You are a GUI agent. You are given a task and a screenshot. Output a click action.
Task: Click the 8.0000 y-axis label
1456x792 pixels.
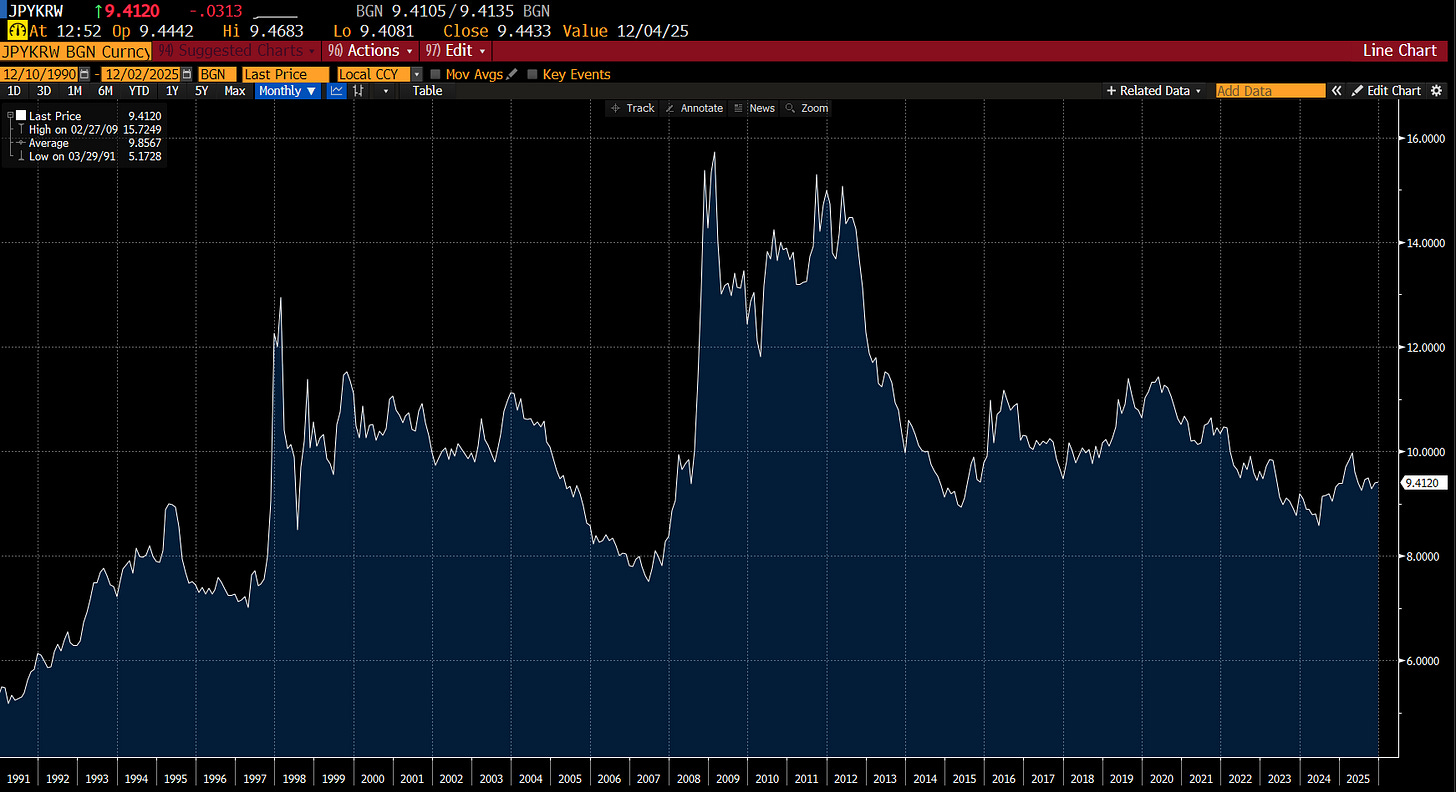click(1425, 556)
